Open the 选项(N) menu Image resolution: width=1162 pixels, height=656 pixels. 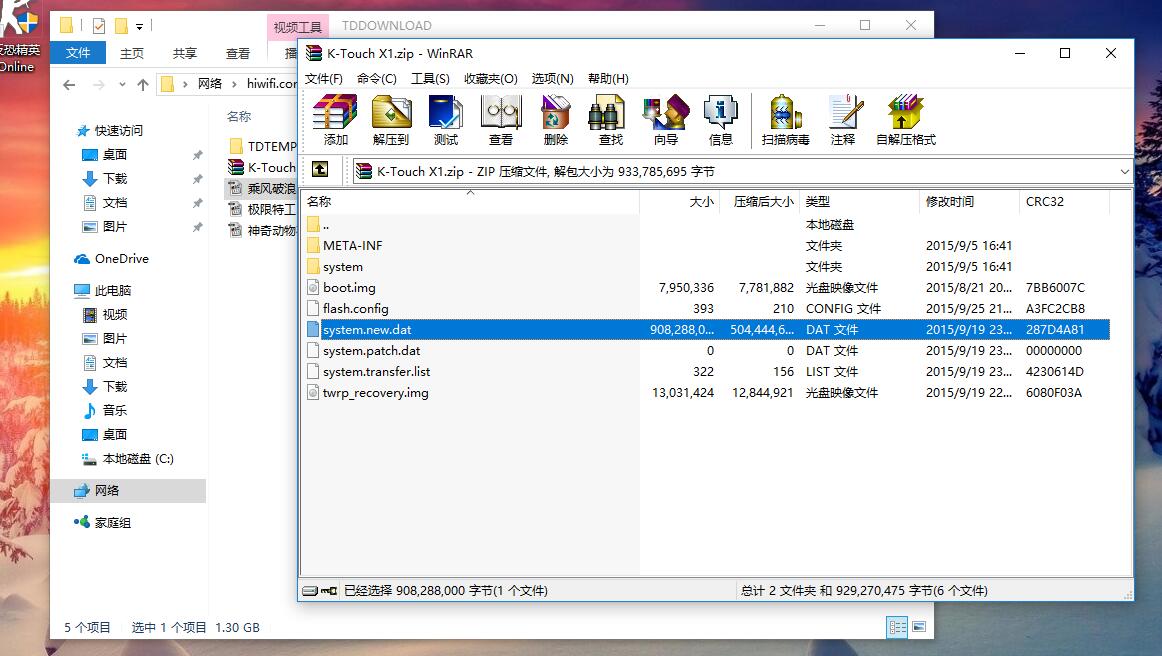click(552, 79)
